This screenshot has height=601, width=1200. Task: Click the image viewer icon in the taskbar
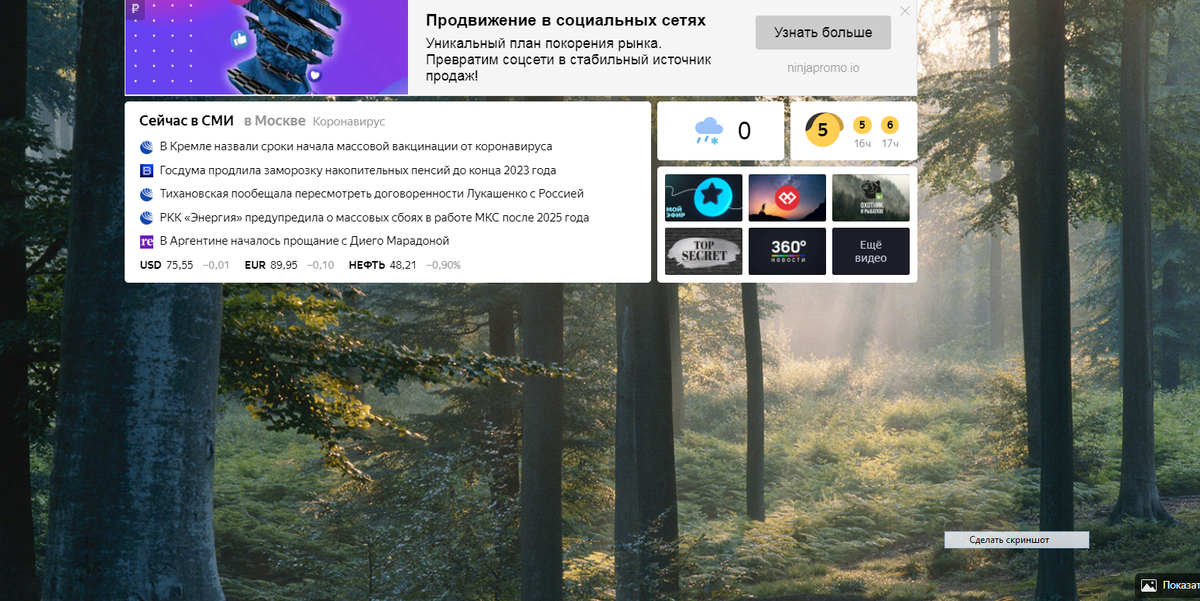point(1147,585)
